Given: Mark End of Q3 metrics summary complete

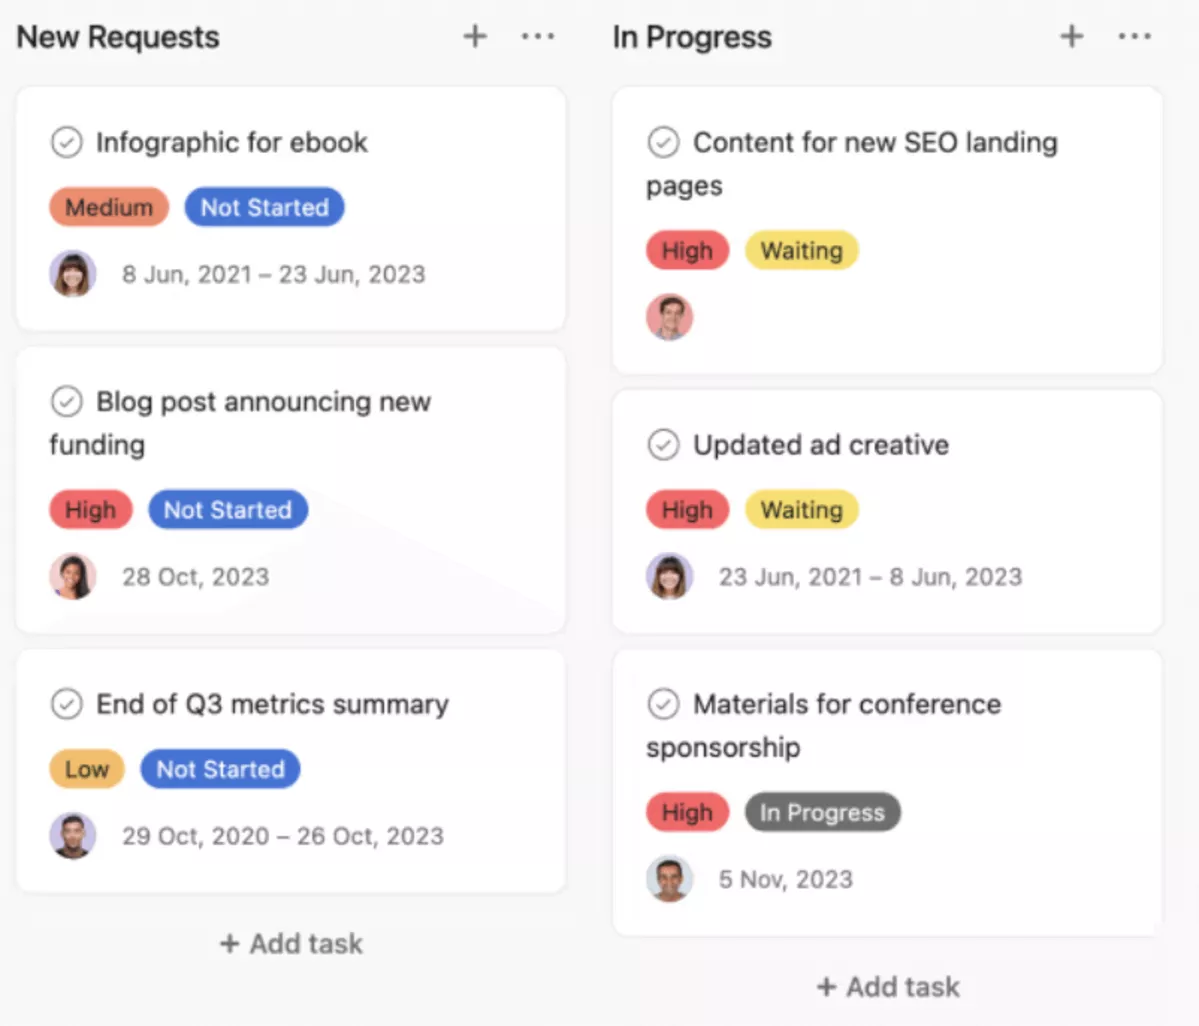Looking at the screenshot, I should [66, 704].
